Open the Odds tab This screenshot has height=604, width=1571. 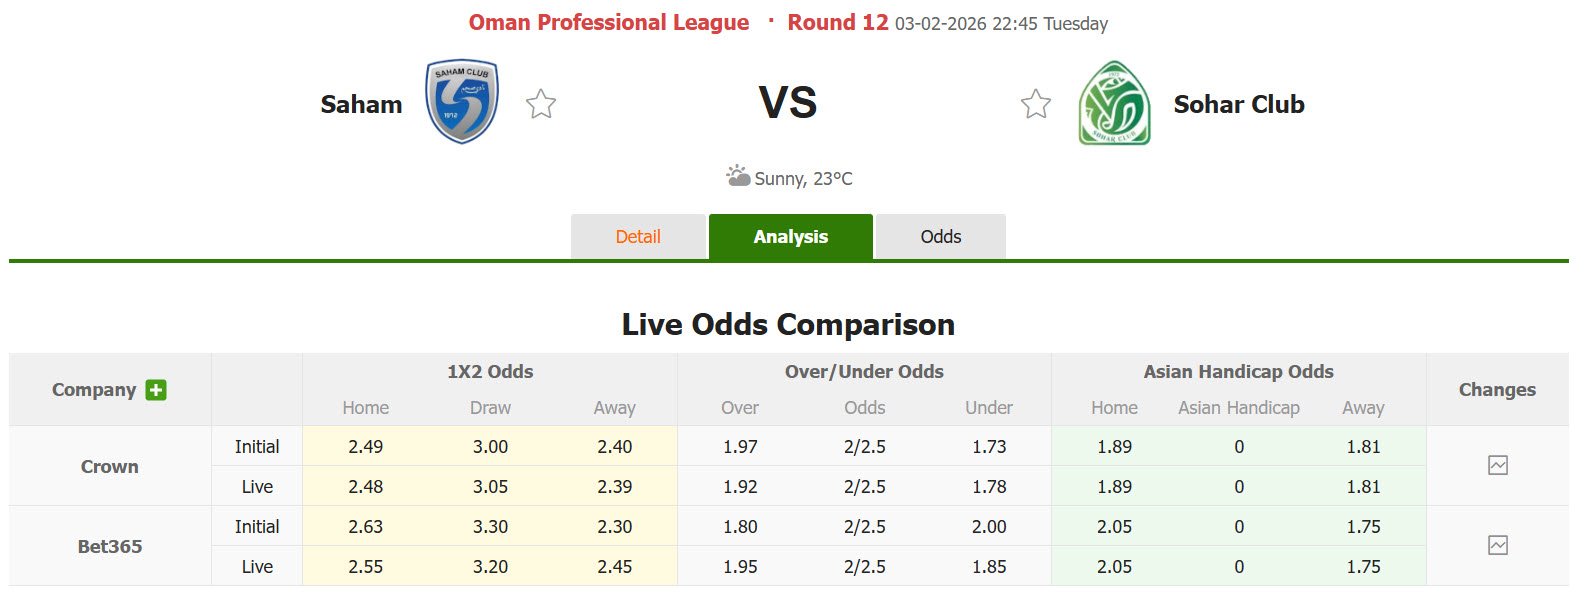(940, 237)
